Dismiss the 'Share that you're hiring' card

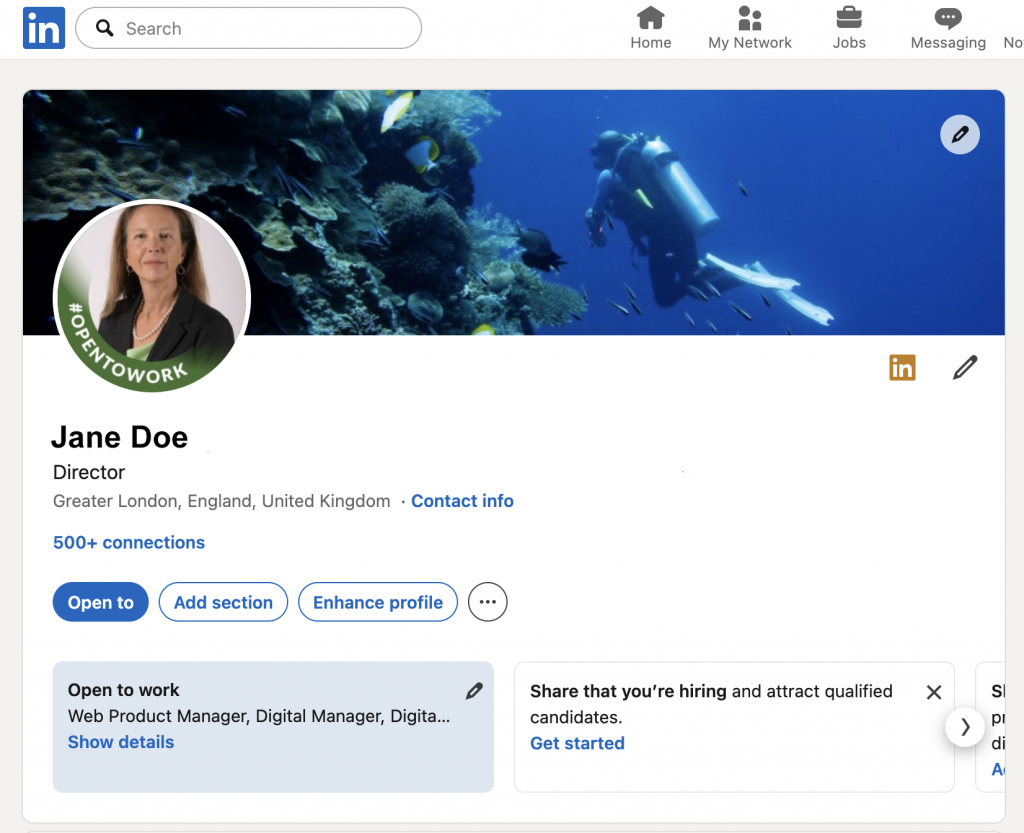point(933,692)
